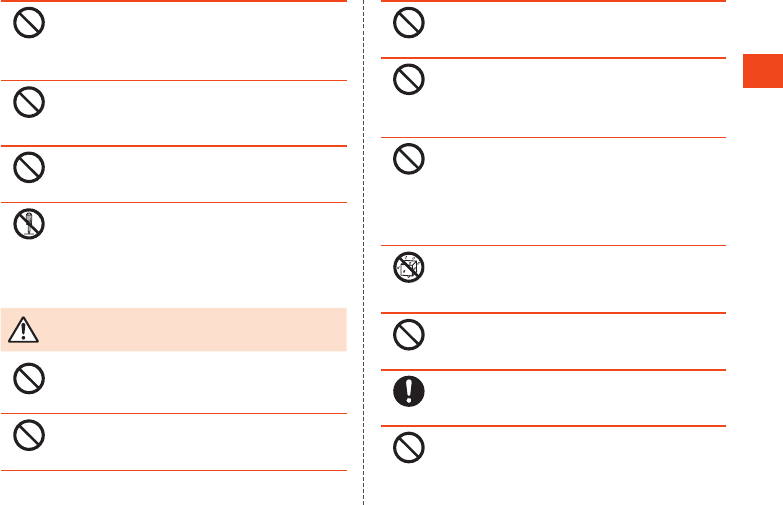Click prohibition icon beneath the exclamation icon
783x505 pixels.
[408, 448]
